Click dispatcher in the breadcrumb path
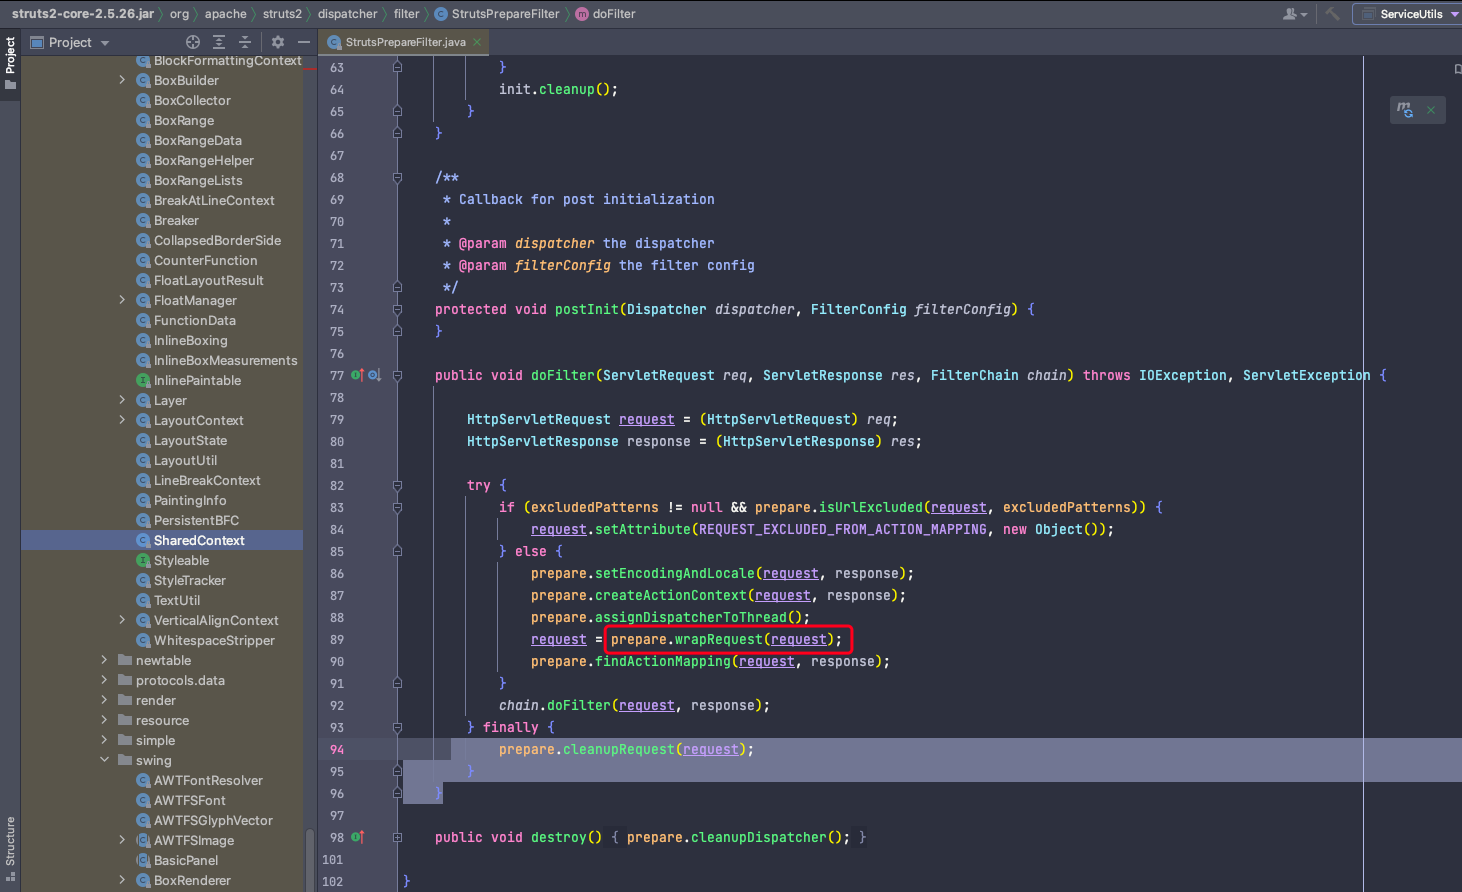 pos(347,14)
